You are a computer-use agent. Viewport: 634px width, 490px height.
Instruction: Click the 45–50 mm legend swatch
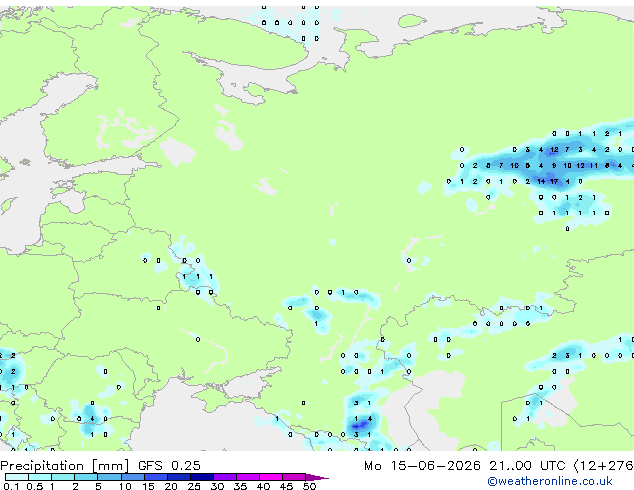click(294, 477)
